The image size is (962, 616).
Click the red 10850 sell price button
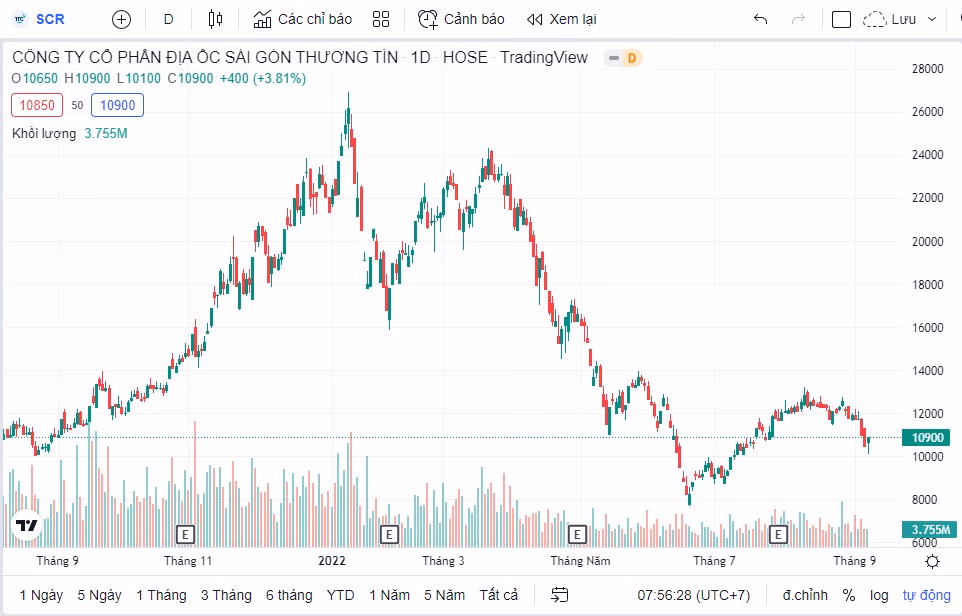tap(37, 105)
